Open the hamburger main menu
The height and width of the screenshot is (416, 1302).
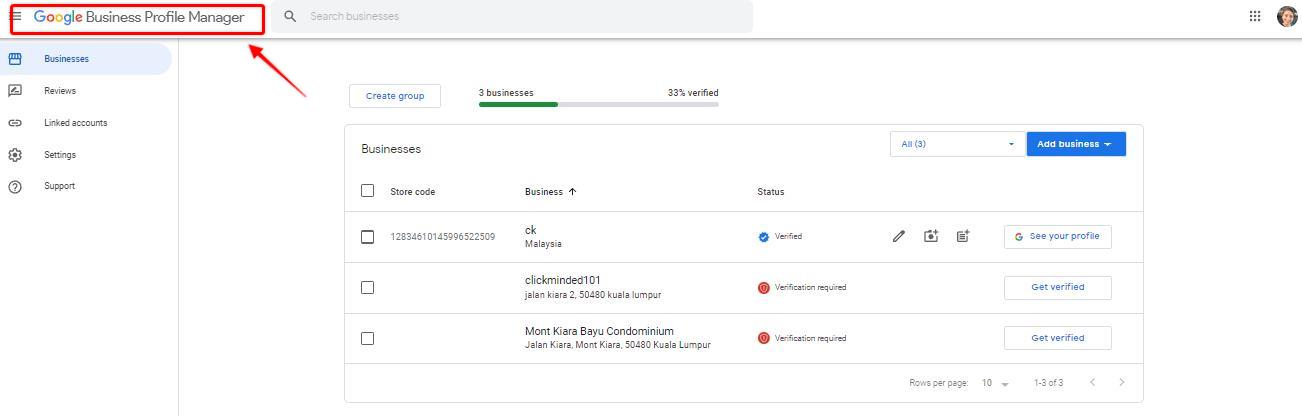pos(16,16)
